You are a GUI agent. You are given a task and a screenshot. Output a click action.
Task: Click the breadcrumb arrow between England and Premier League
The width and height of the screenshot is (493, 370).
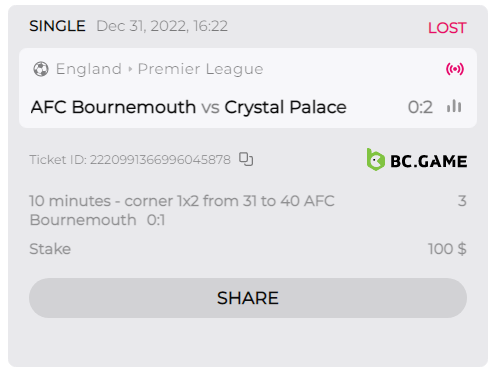point(130,69)
